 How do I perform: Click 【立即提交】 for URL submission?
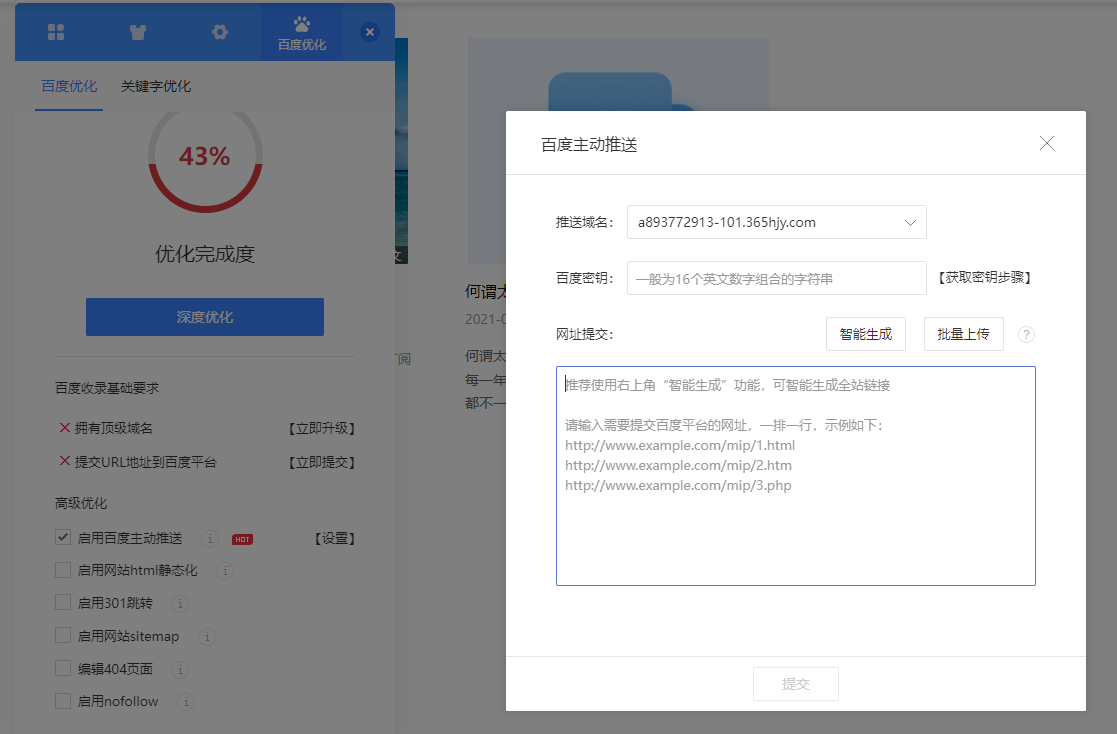tap(322, 462)
